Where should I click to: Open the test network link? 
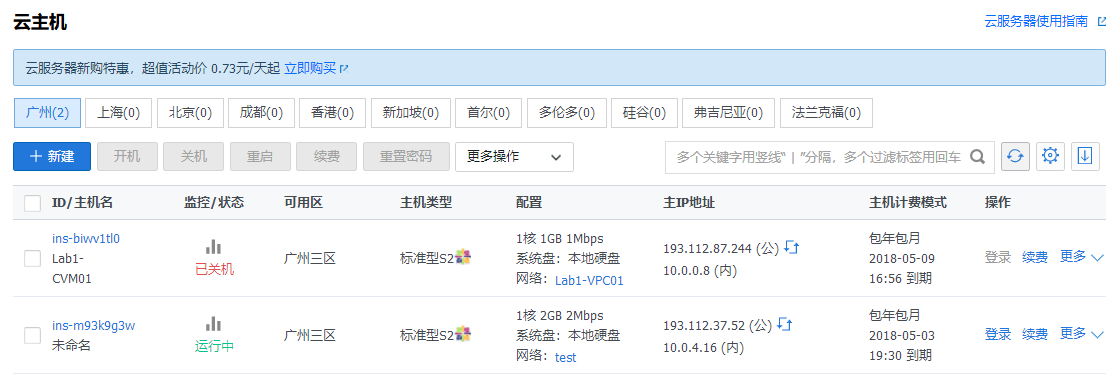(x=565, y=358)
